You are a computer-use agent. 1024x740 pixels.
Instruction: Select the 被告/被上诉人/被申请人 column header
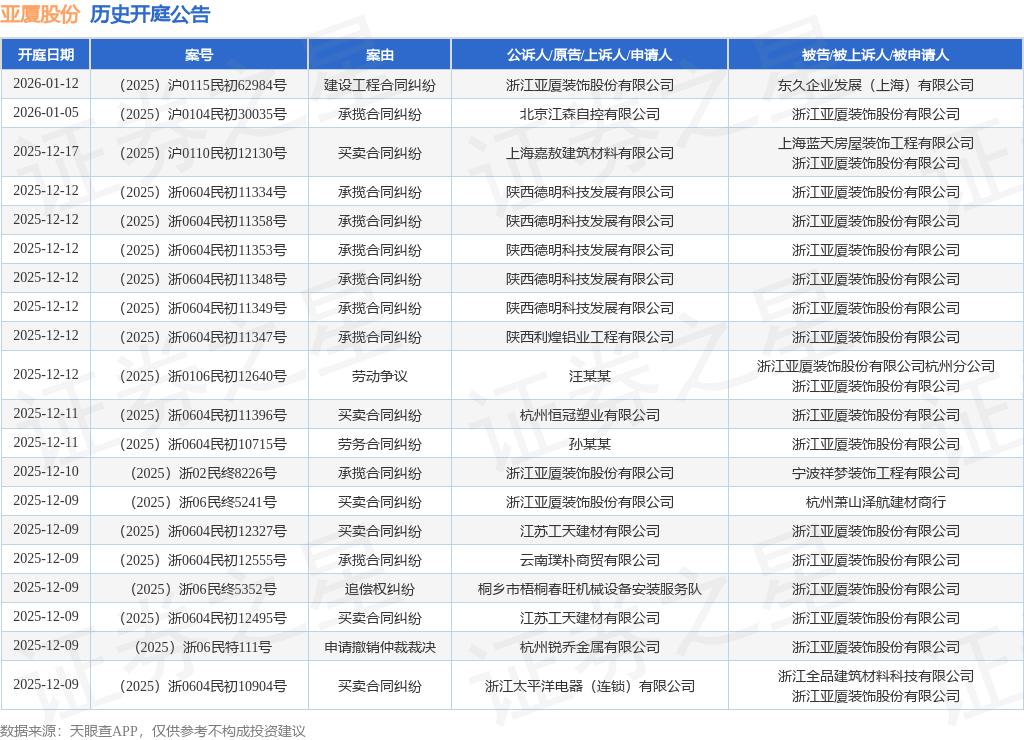click(x=875, y=55)
